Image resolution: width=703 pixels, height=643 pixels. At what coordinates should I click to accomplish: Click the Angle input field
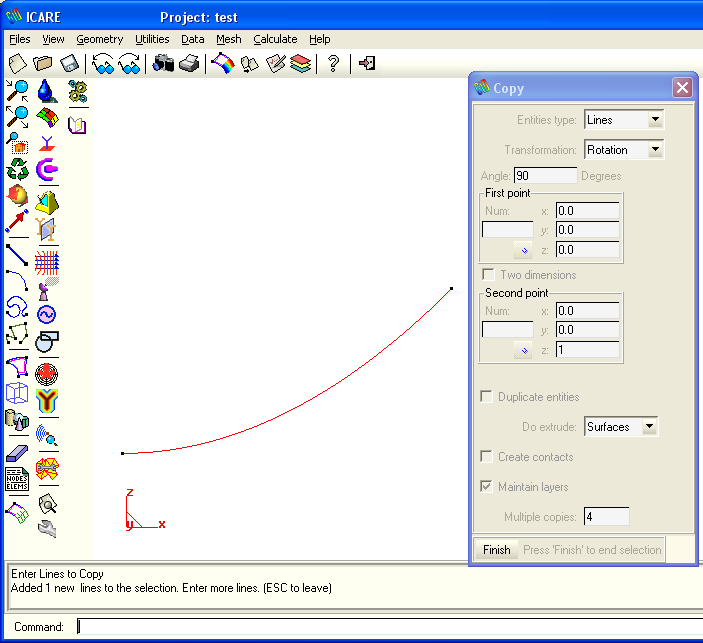[545, 175]
